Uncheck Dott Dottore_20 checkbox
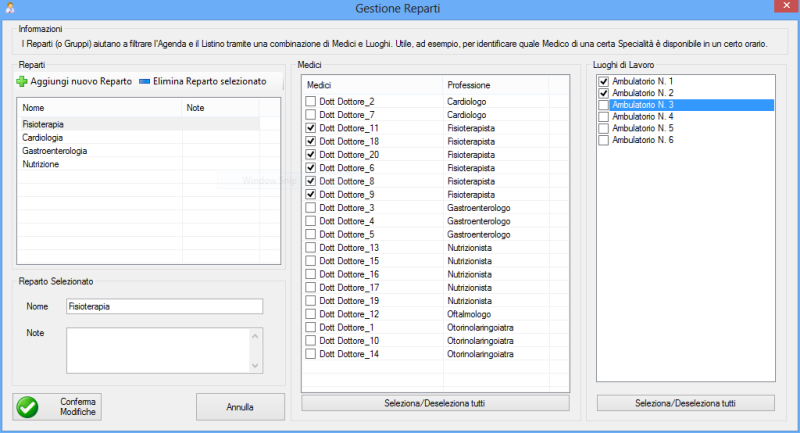 click(x=311, y=155)
